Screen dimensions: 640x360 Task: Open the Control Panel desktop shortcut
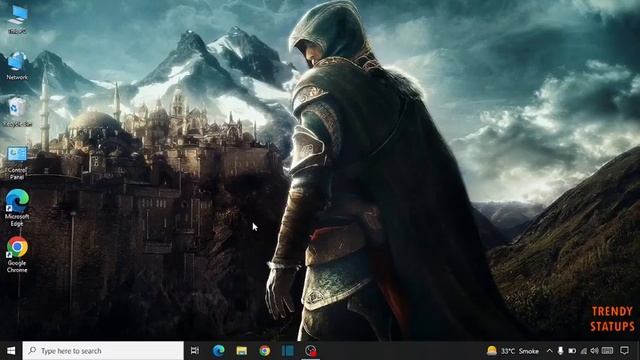[17, 163]
